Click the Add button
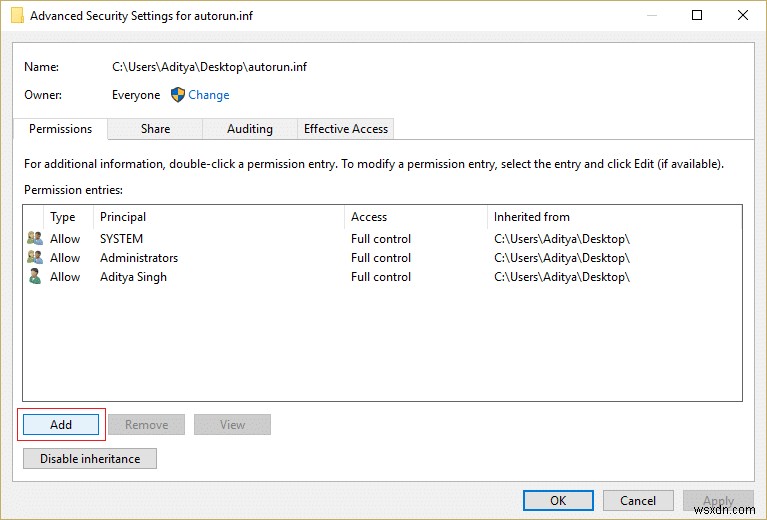Screen dimensions: 767x520 pyautogui.click(x=61, y=425)
